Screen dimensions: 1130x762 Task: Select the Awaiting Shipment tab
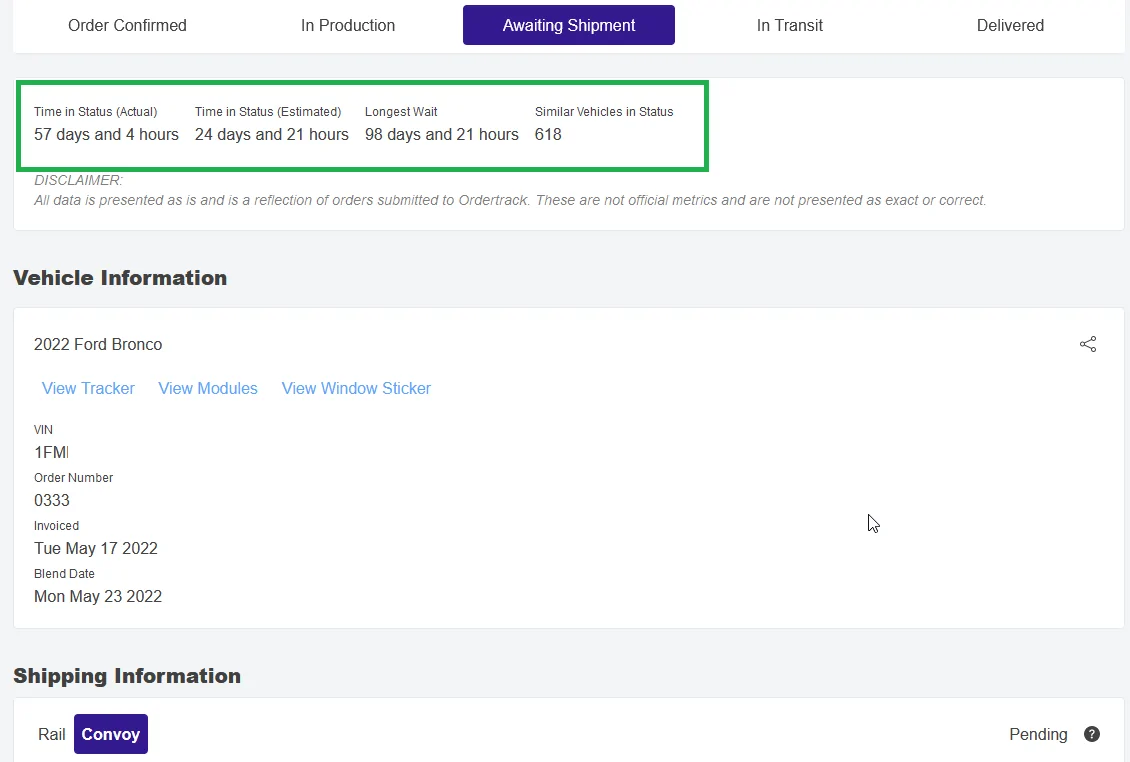pyautogui.click(x=569, y=25)
